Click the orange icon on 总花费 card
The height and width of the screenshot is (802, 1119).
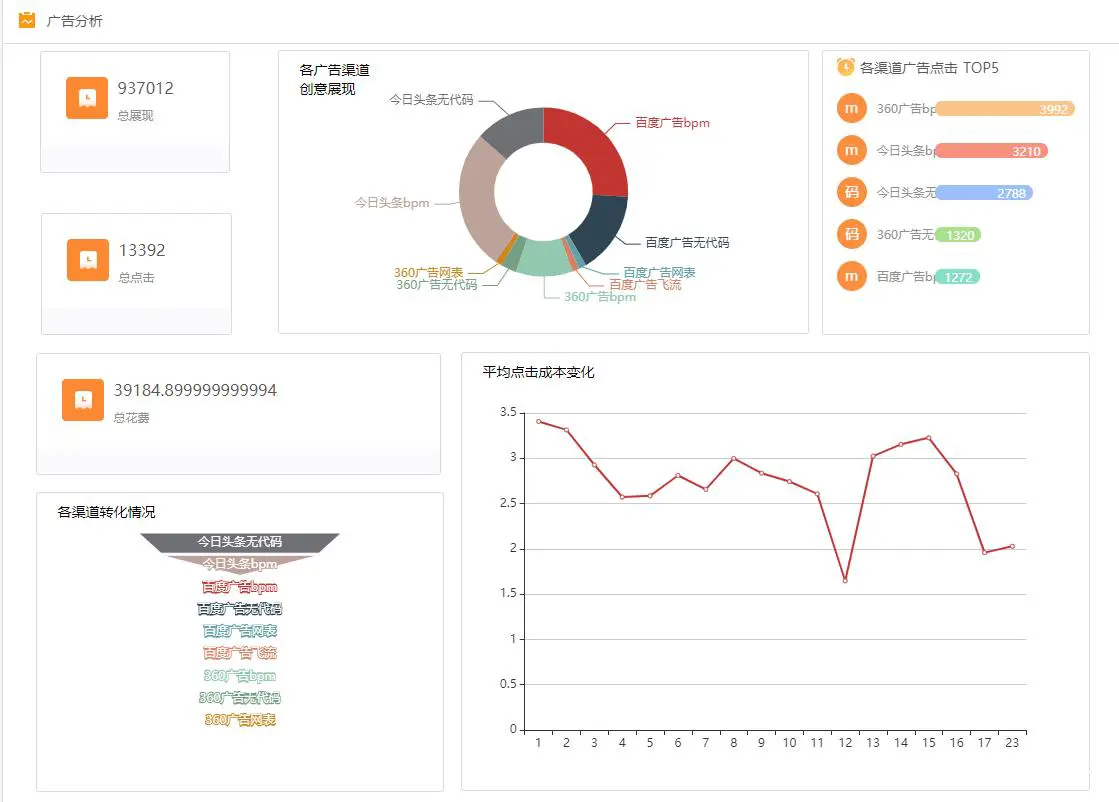(83, 400)
